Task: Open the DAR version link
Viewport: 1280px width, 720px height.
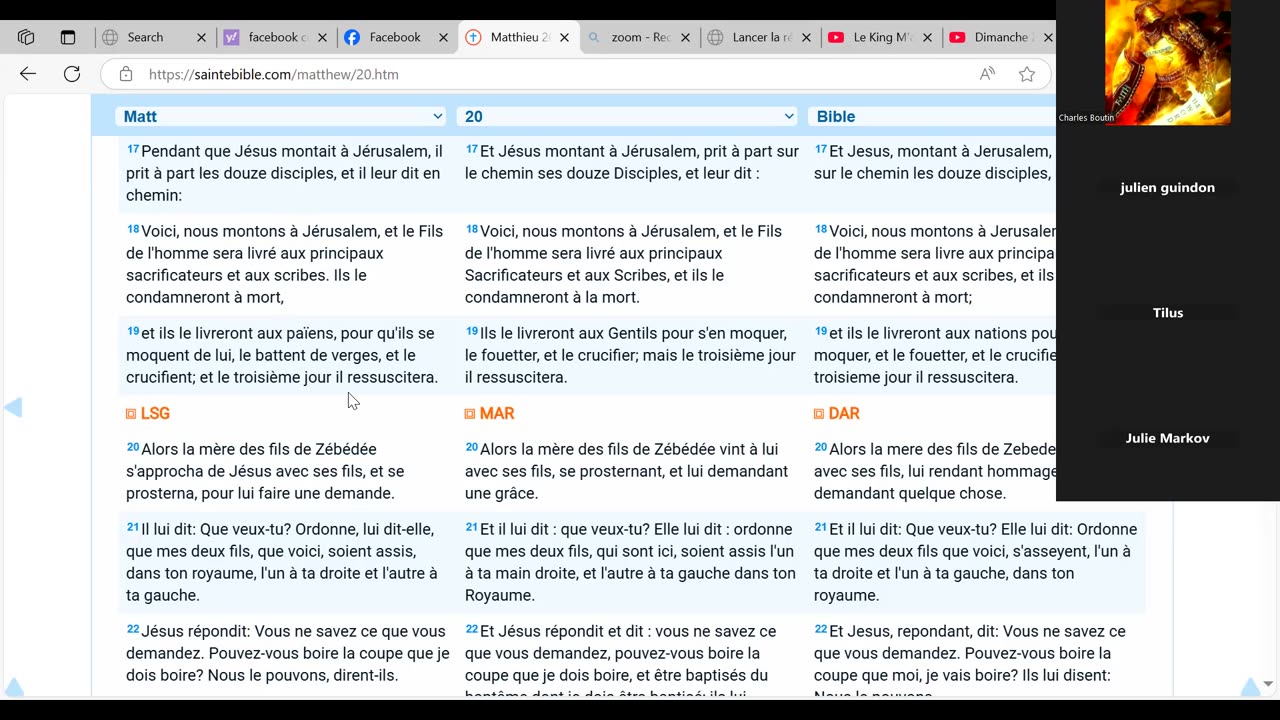Action: [x=844, y=413]
